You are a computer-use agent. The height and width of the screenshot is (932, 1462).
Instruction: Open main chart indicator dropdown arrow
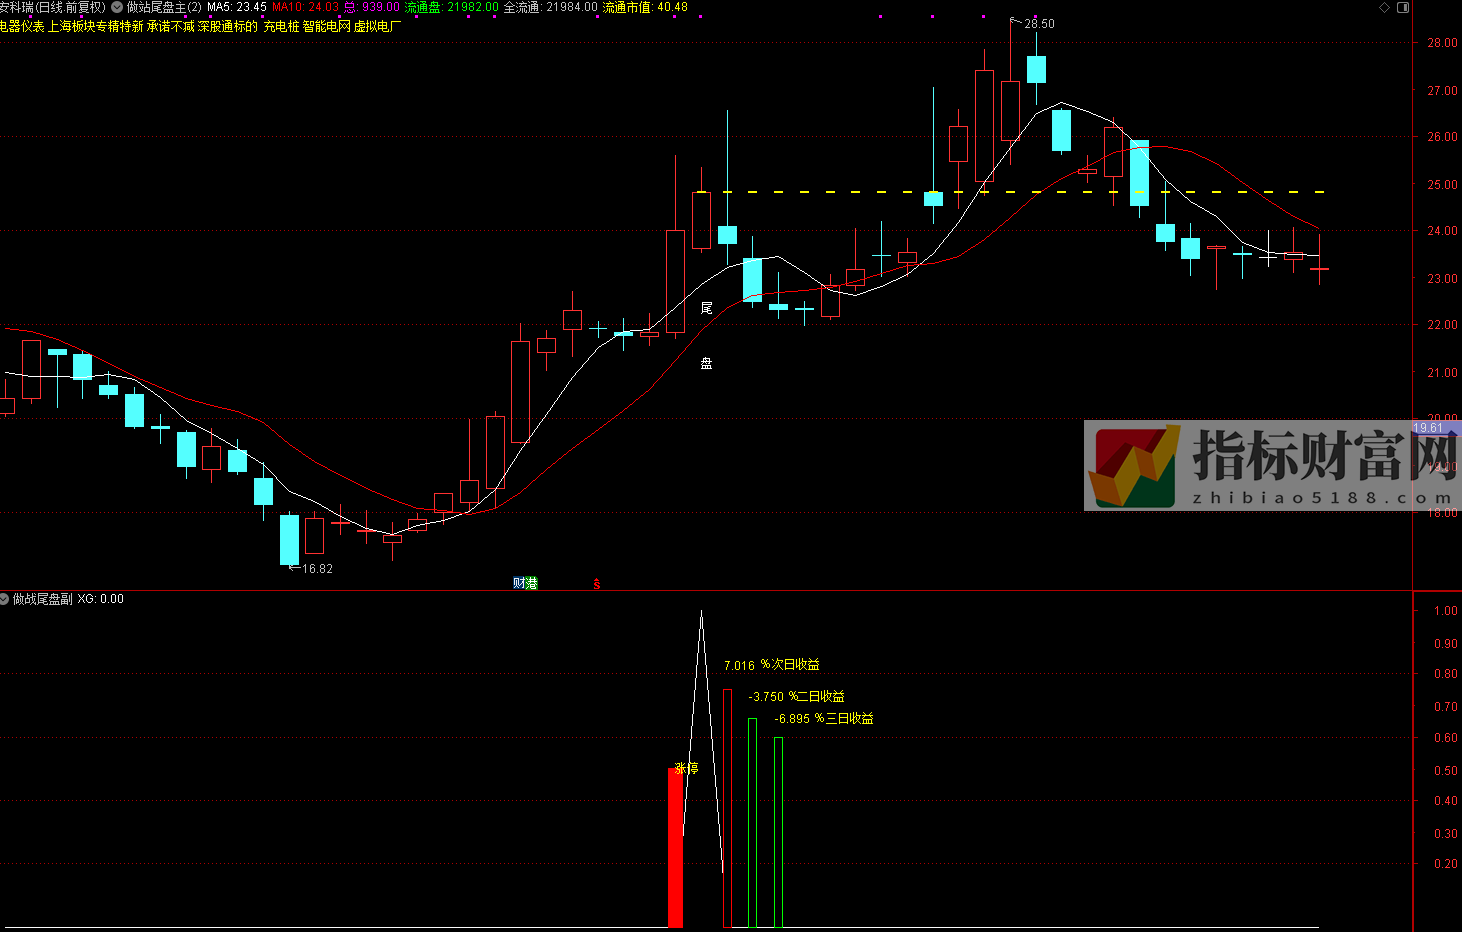tap(117, 7)
